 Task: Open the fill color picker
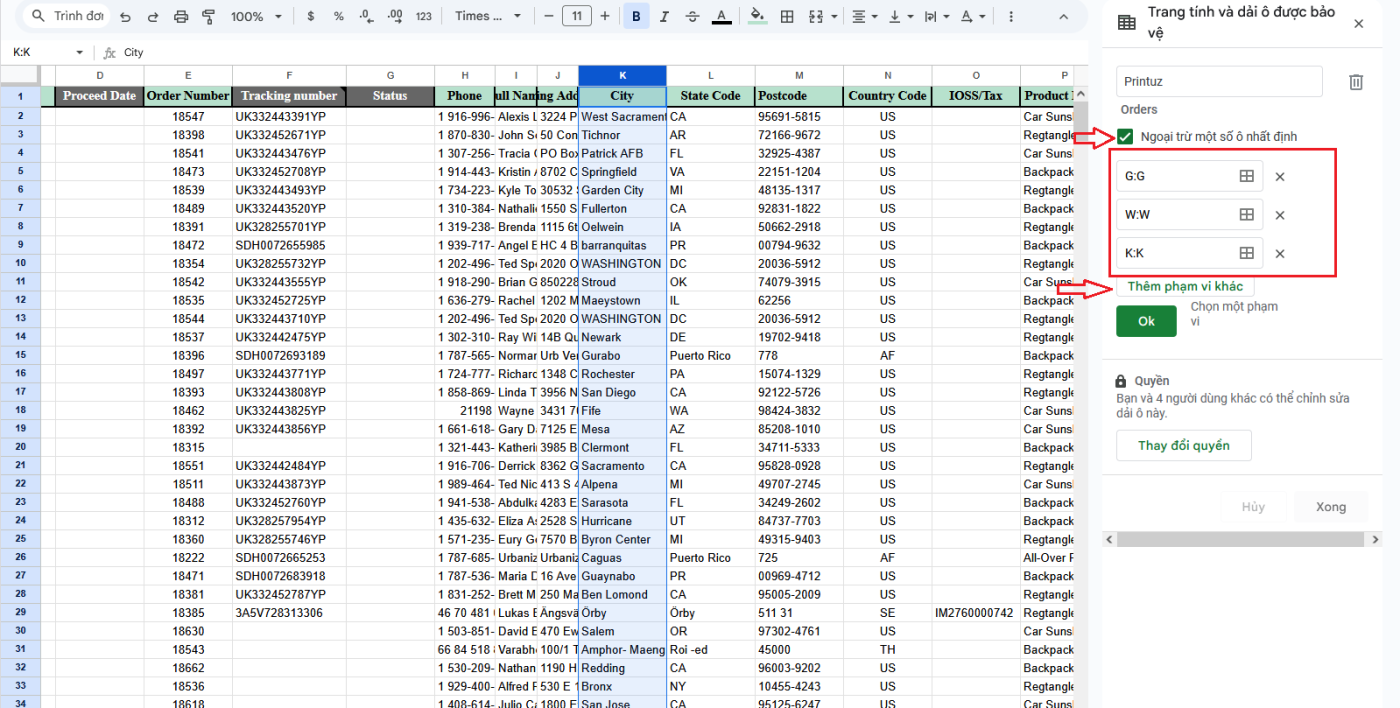pyautogui.click(x=757, y=17)
